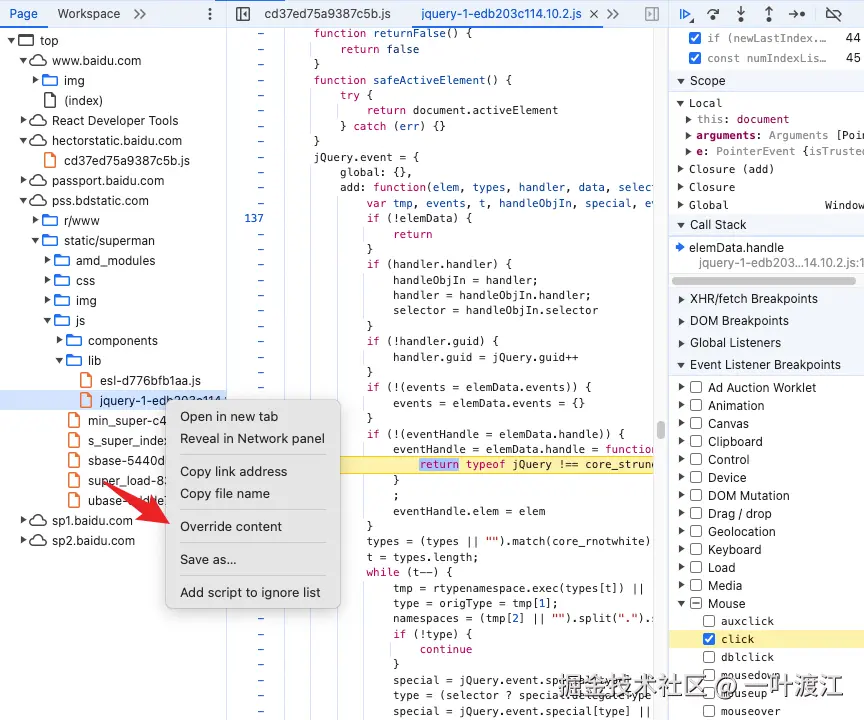Enable Clipboard event breakpoints checkbox
This screenshot has width=864, height=720.
[696, 441]
